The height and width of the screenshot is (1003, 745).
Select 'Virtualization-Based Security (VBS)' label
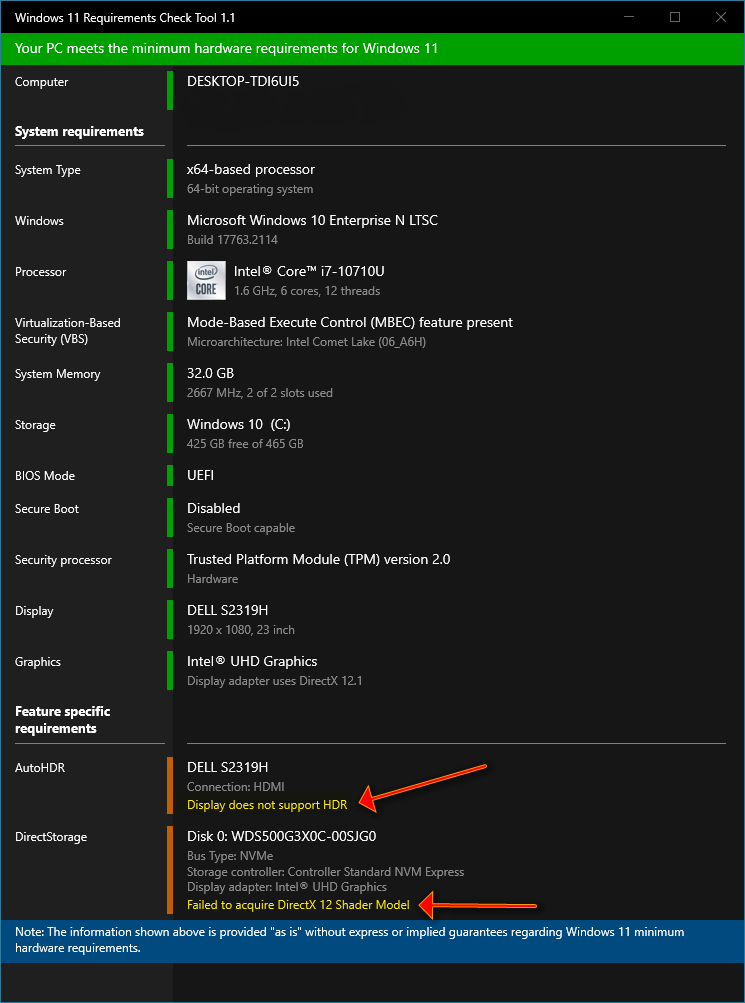pos(67,331)
